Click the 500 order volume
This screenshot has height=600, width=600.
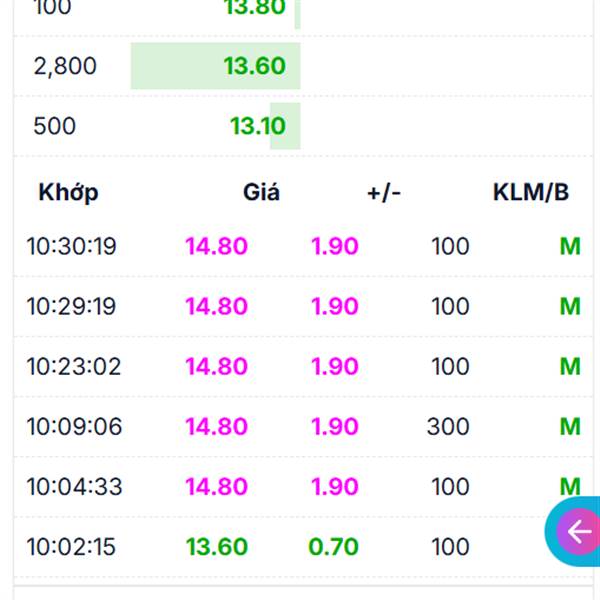pos(54,126)
